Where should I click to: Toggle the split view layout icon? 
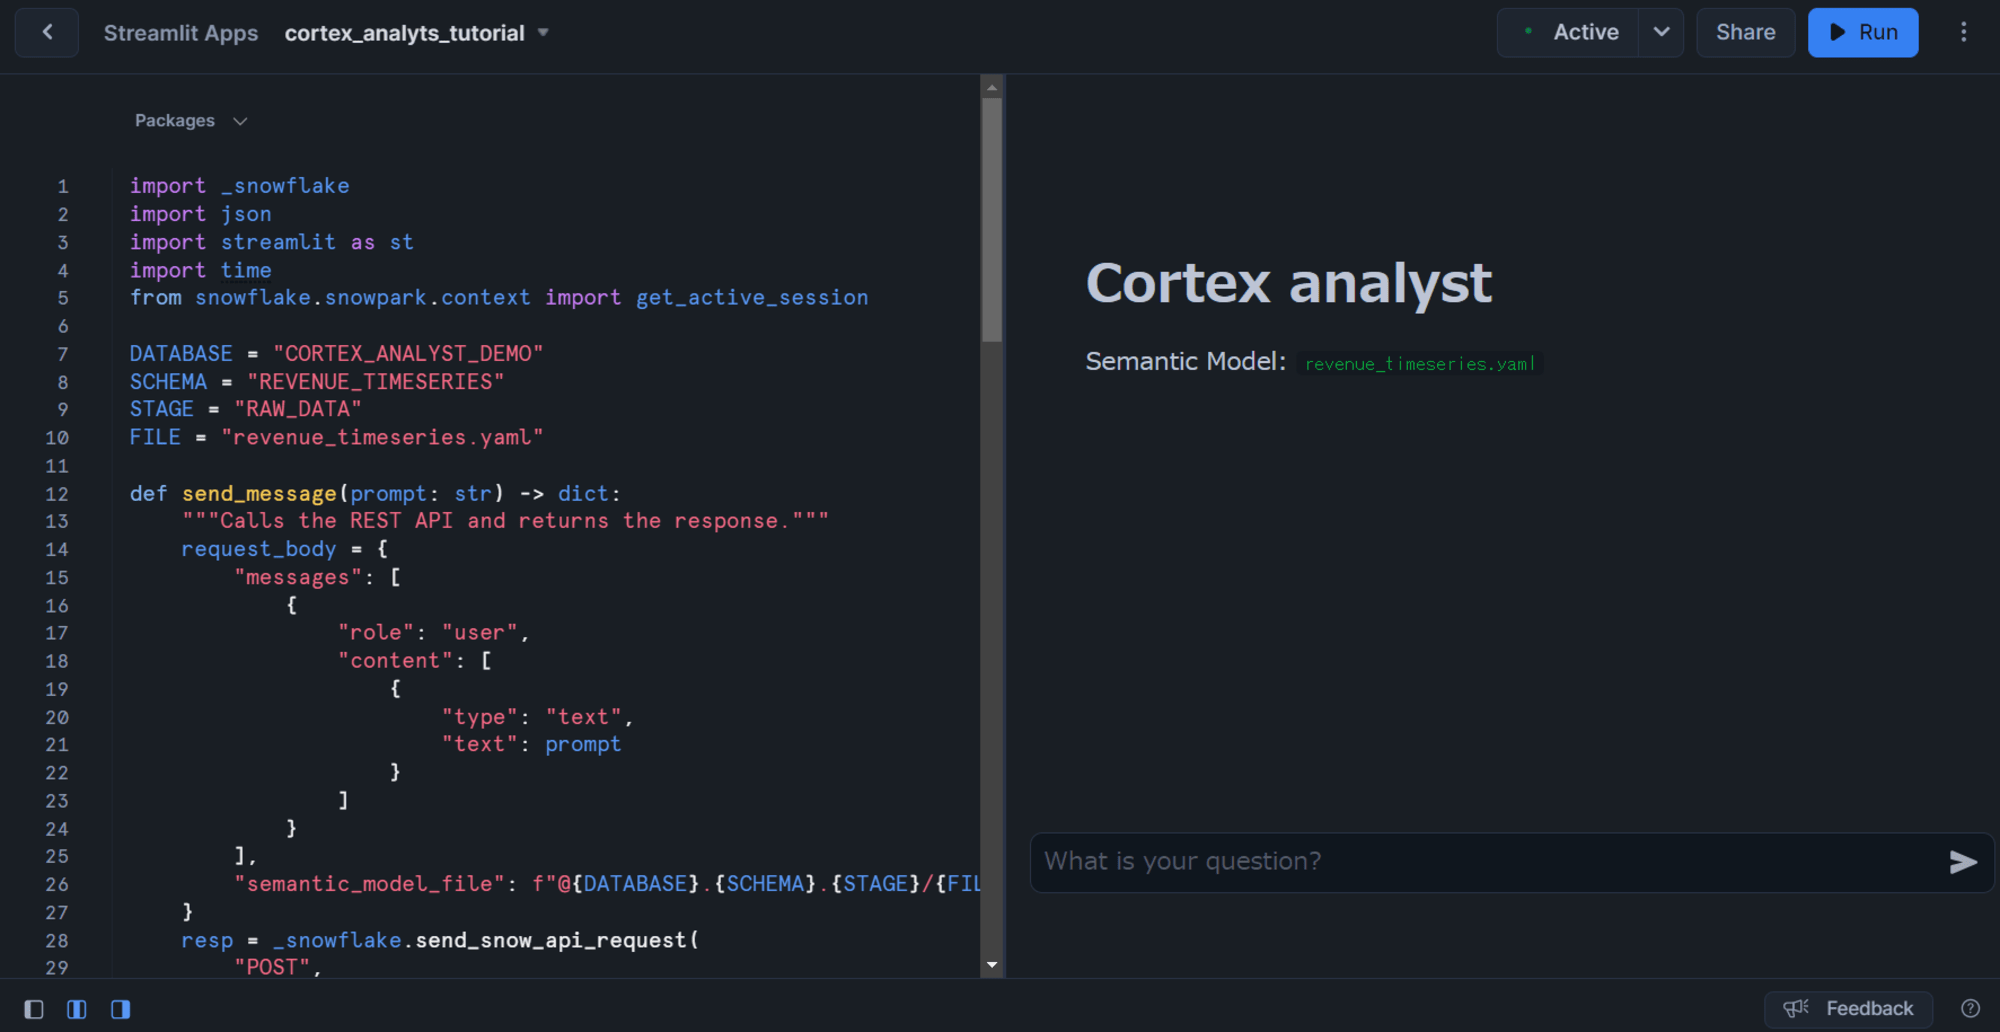click(76, 1009)
